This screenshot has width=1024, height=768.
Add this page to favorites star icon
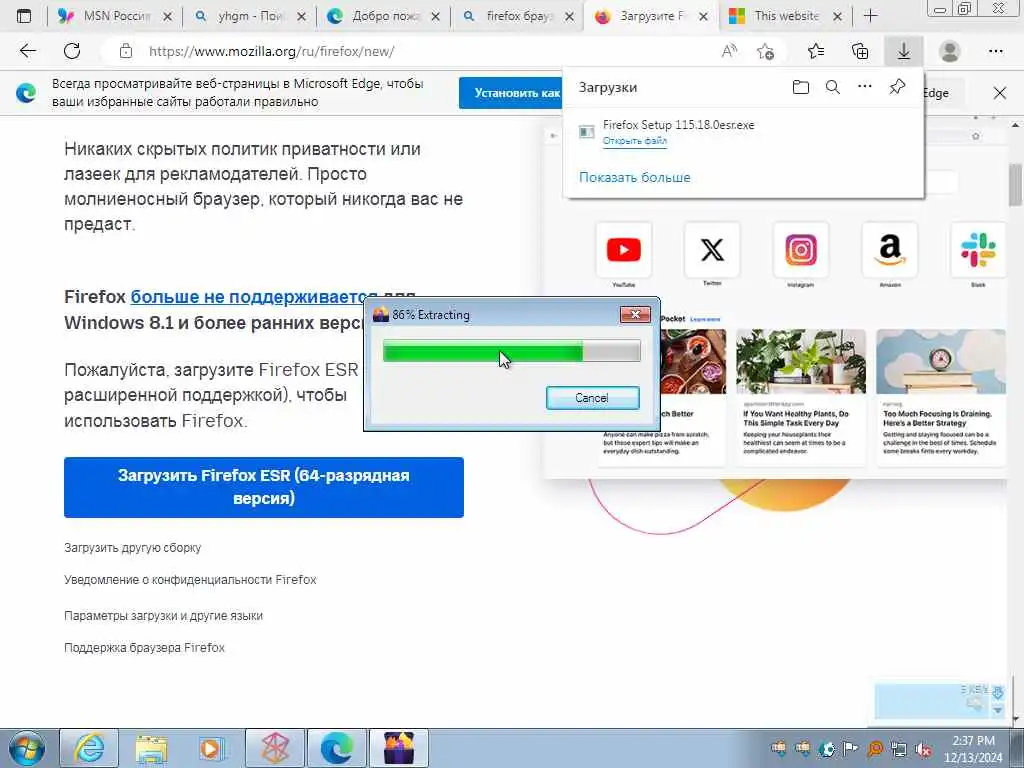coord(765,51)
